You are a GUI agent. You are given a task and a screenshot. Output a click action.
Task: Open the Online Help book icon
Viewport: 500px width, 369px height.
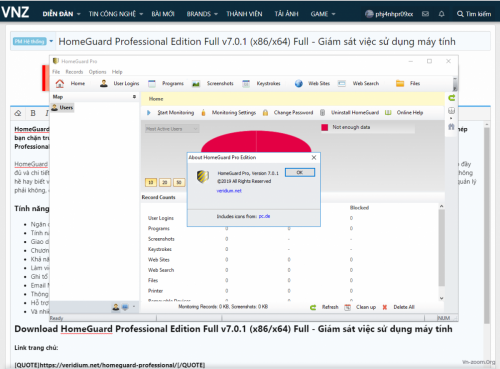[x=388, y=113]
